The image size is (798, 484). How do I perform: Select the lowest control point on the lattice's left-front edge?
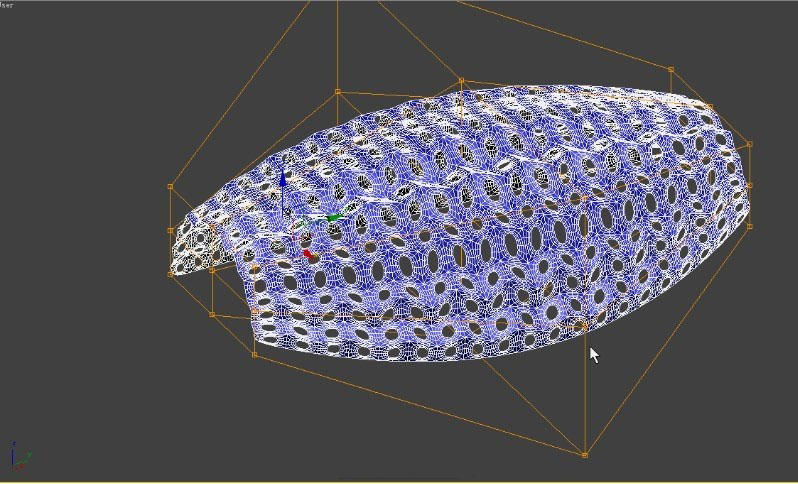pyautogui.click(x=255, y=355)
